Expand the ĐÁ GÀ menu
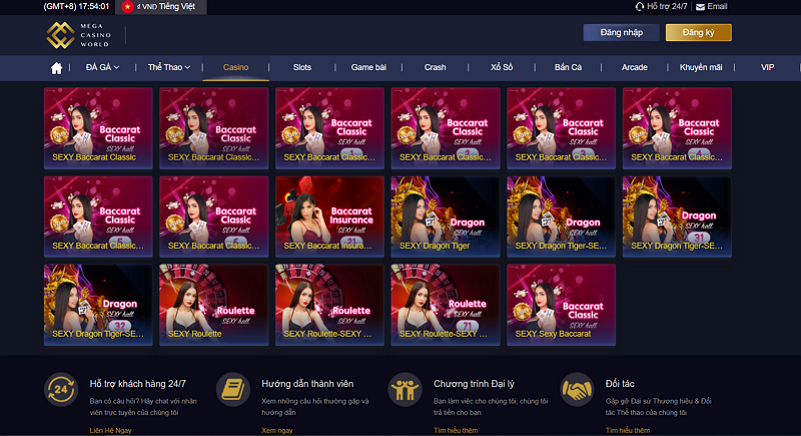Viewport: 801px width, 436px height. coord(103,67)
